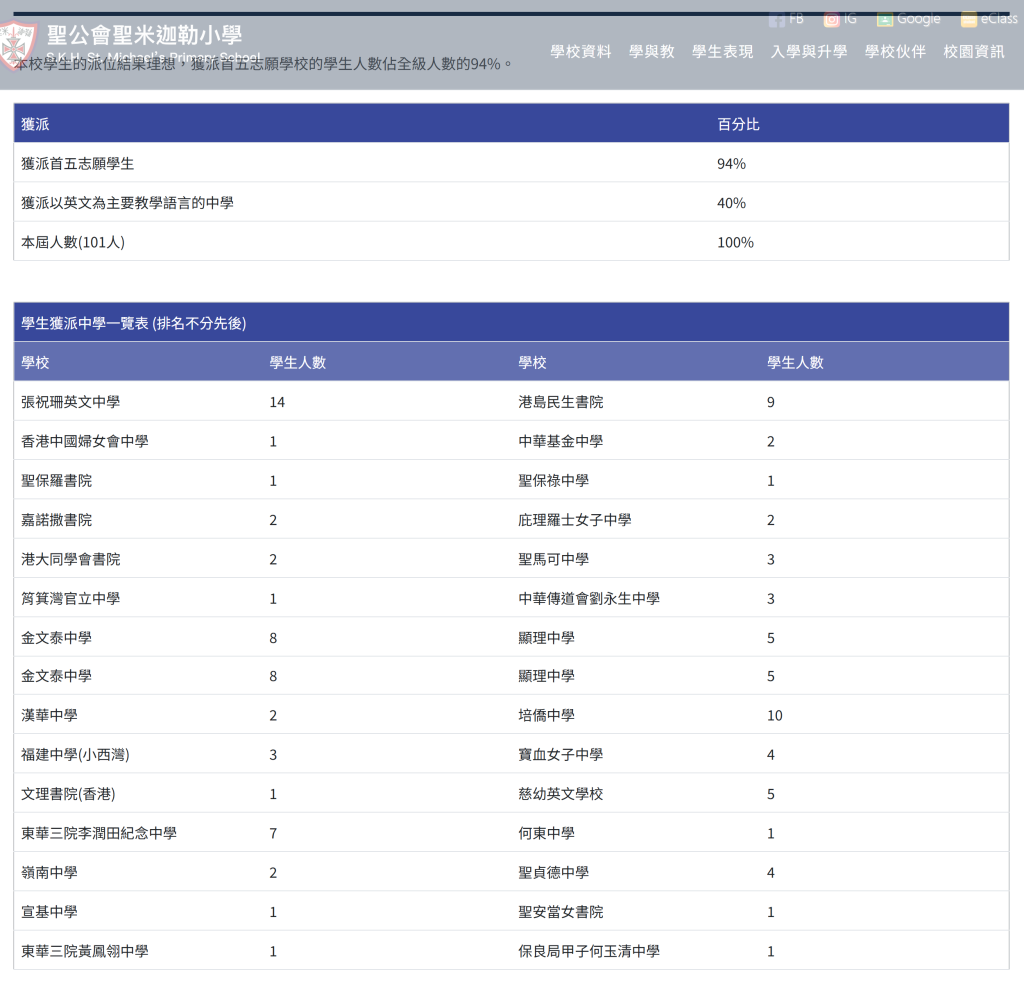Open the 學校資料 menu
Image resolution: width=1024 pixels, height=983 pixels.
point(580,52)
